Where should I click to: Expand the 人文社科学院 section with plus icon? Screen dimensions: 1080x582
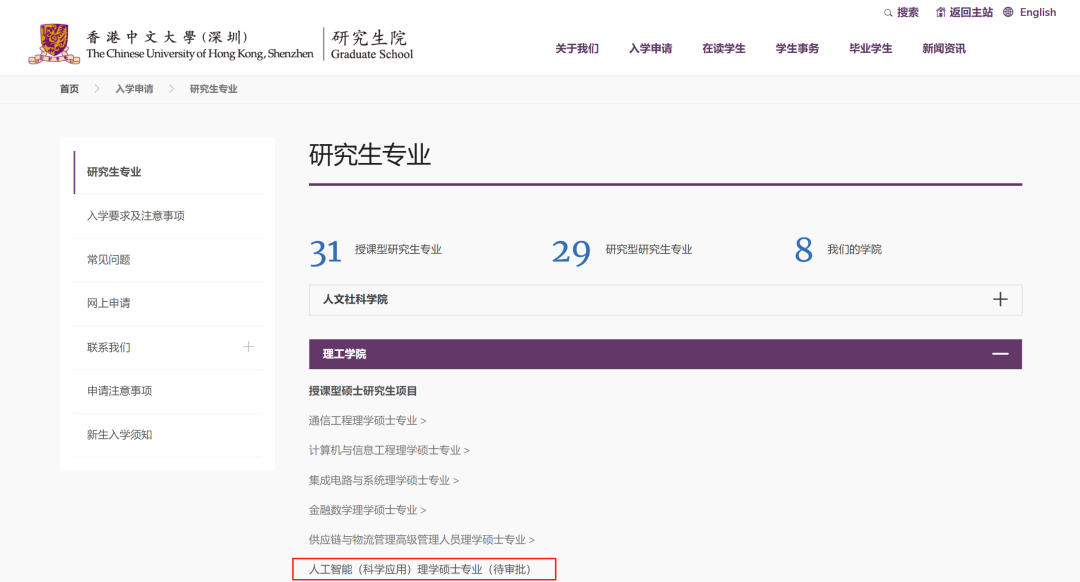999,299
